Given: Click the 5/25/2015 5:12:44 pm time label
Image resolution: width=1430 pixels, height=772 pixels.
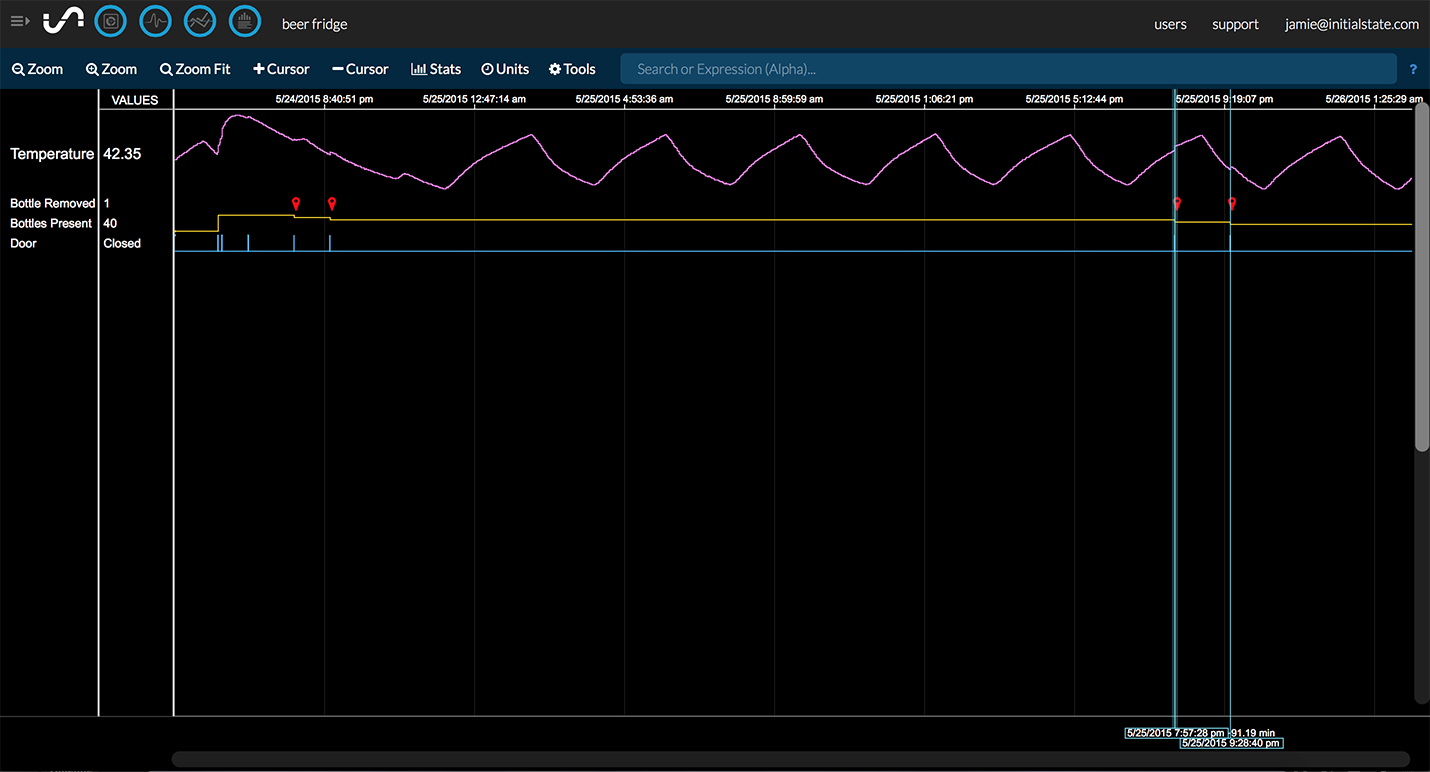Looking at the screenshot, I should [1075, 99].
